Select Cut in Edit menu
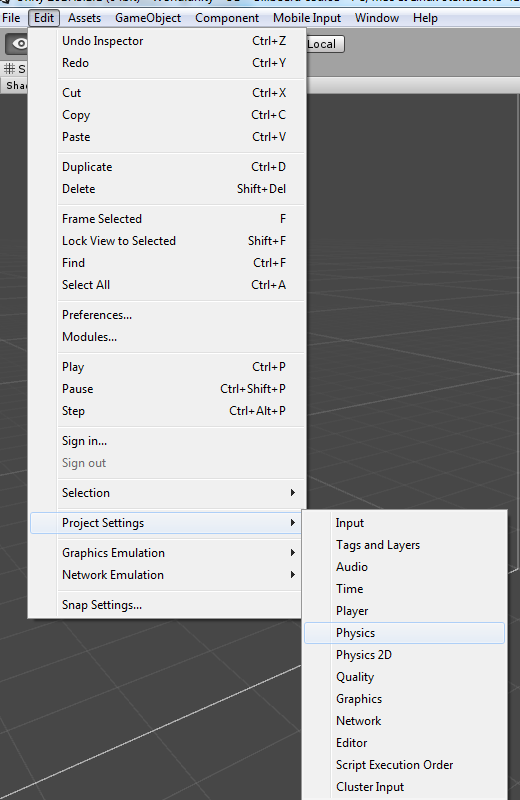This screenshot has width=520, height=800. click(x=168, y=93)
